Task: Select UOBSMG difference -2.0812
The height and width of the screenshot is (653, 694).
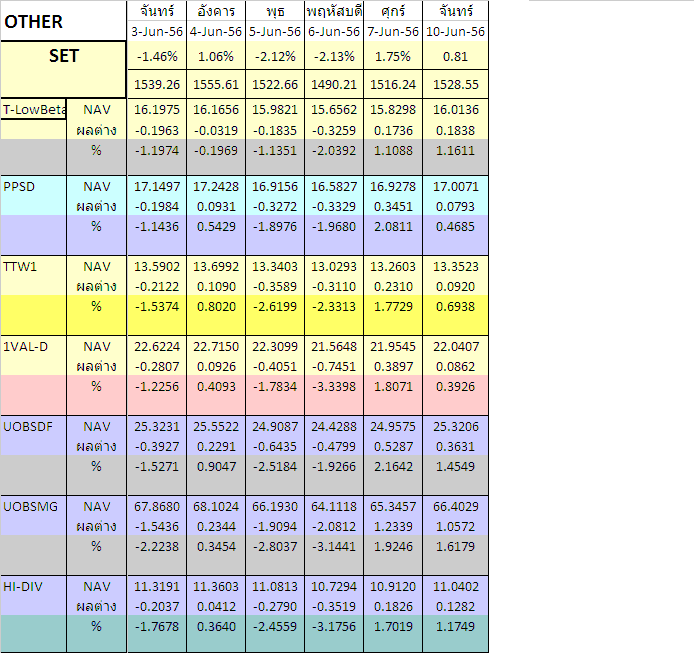Action: [x=334, y=526]
